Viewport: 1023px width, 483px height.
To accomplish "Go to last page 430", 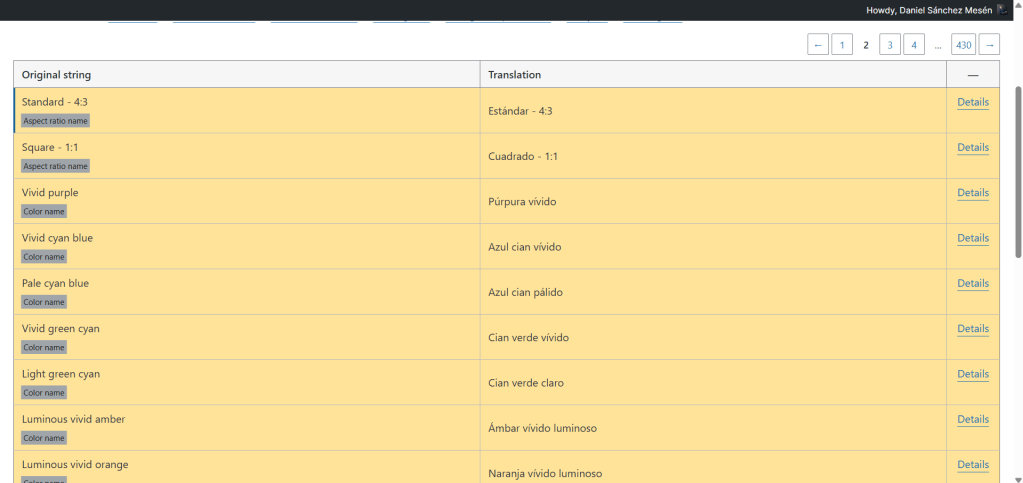I will click(963, 45).
